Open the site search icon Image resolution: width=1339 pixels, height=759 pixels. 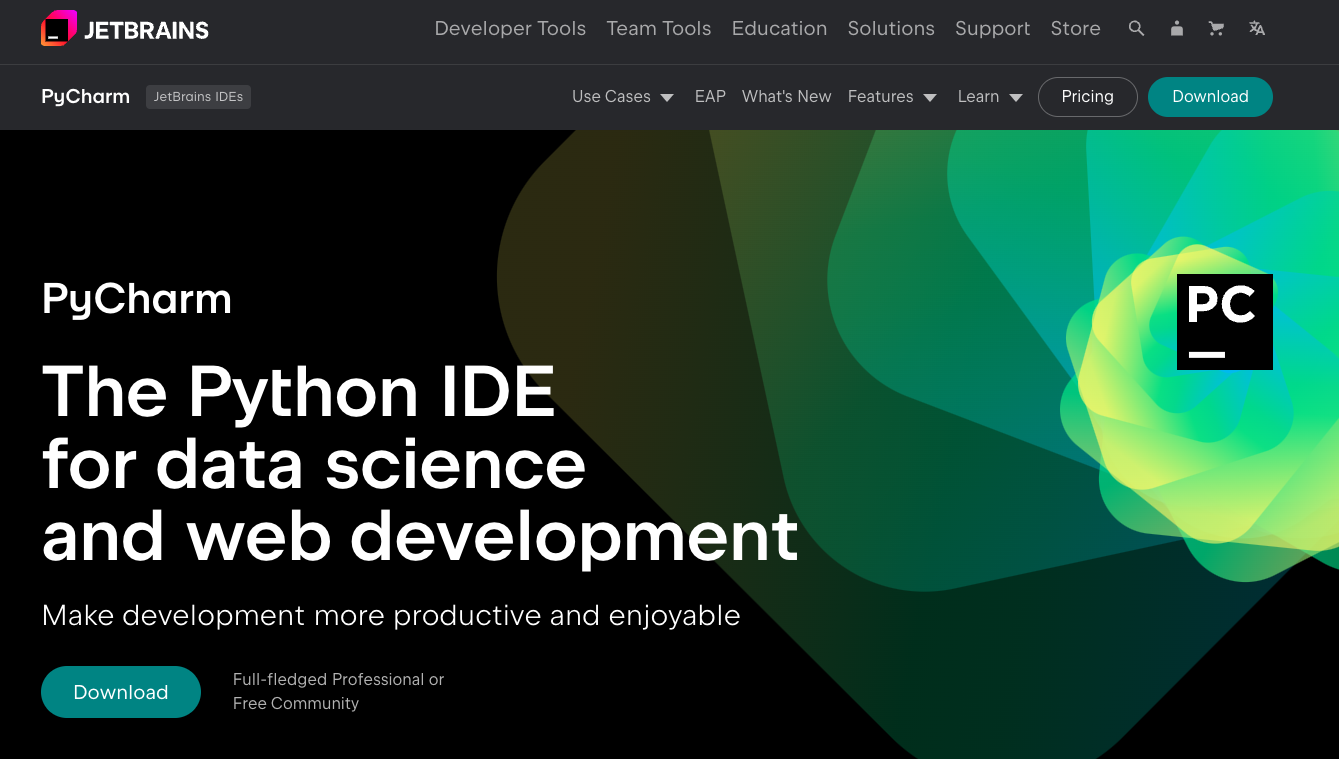[x=1136, y=29]
